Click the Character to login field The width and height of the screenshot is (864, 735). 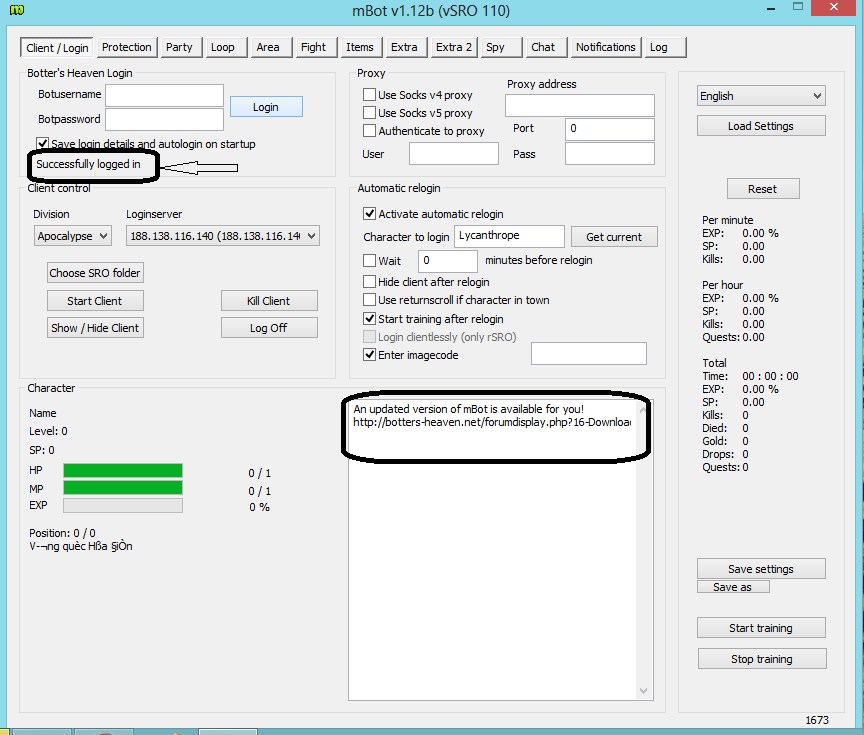[509, 236]
